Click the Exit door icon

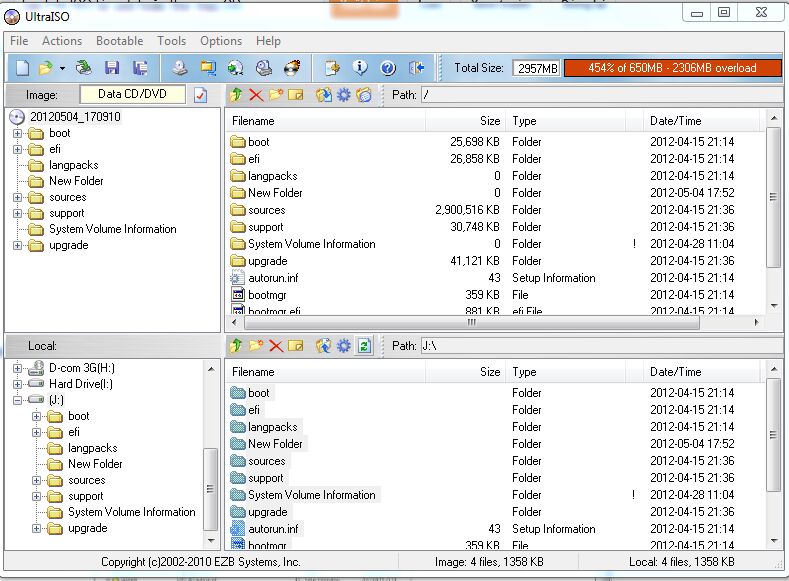point(417,68)
